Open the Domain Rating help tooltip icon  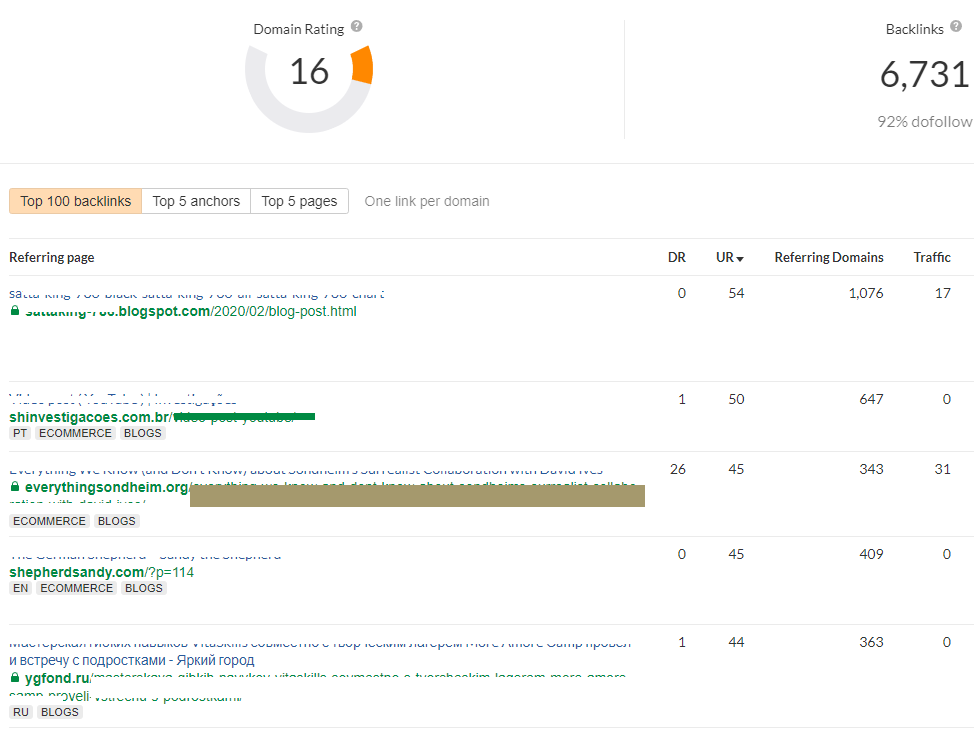tap(357, 26)
